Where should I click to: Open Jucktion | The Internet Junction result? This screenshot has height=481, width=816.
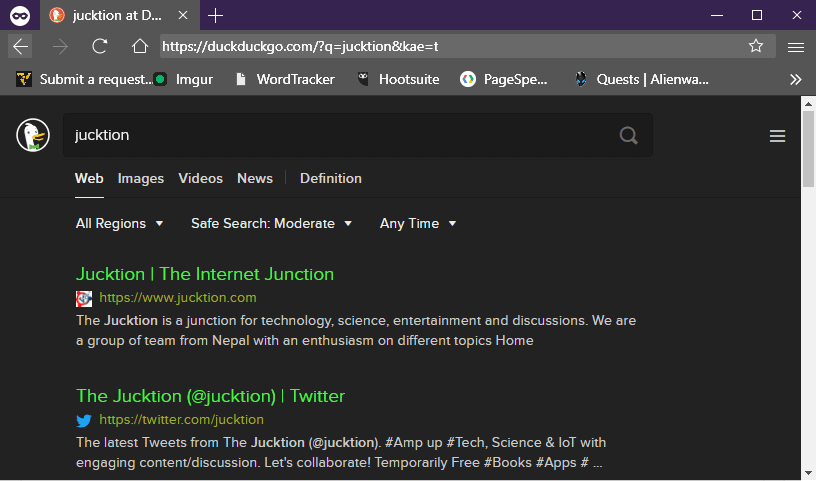(205, 274)
